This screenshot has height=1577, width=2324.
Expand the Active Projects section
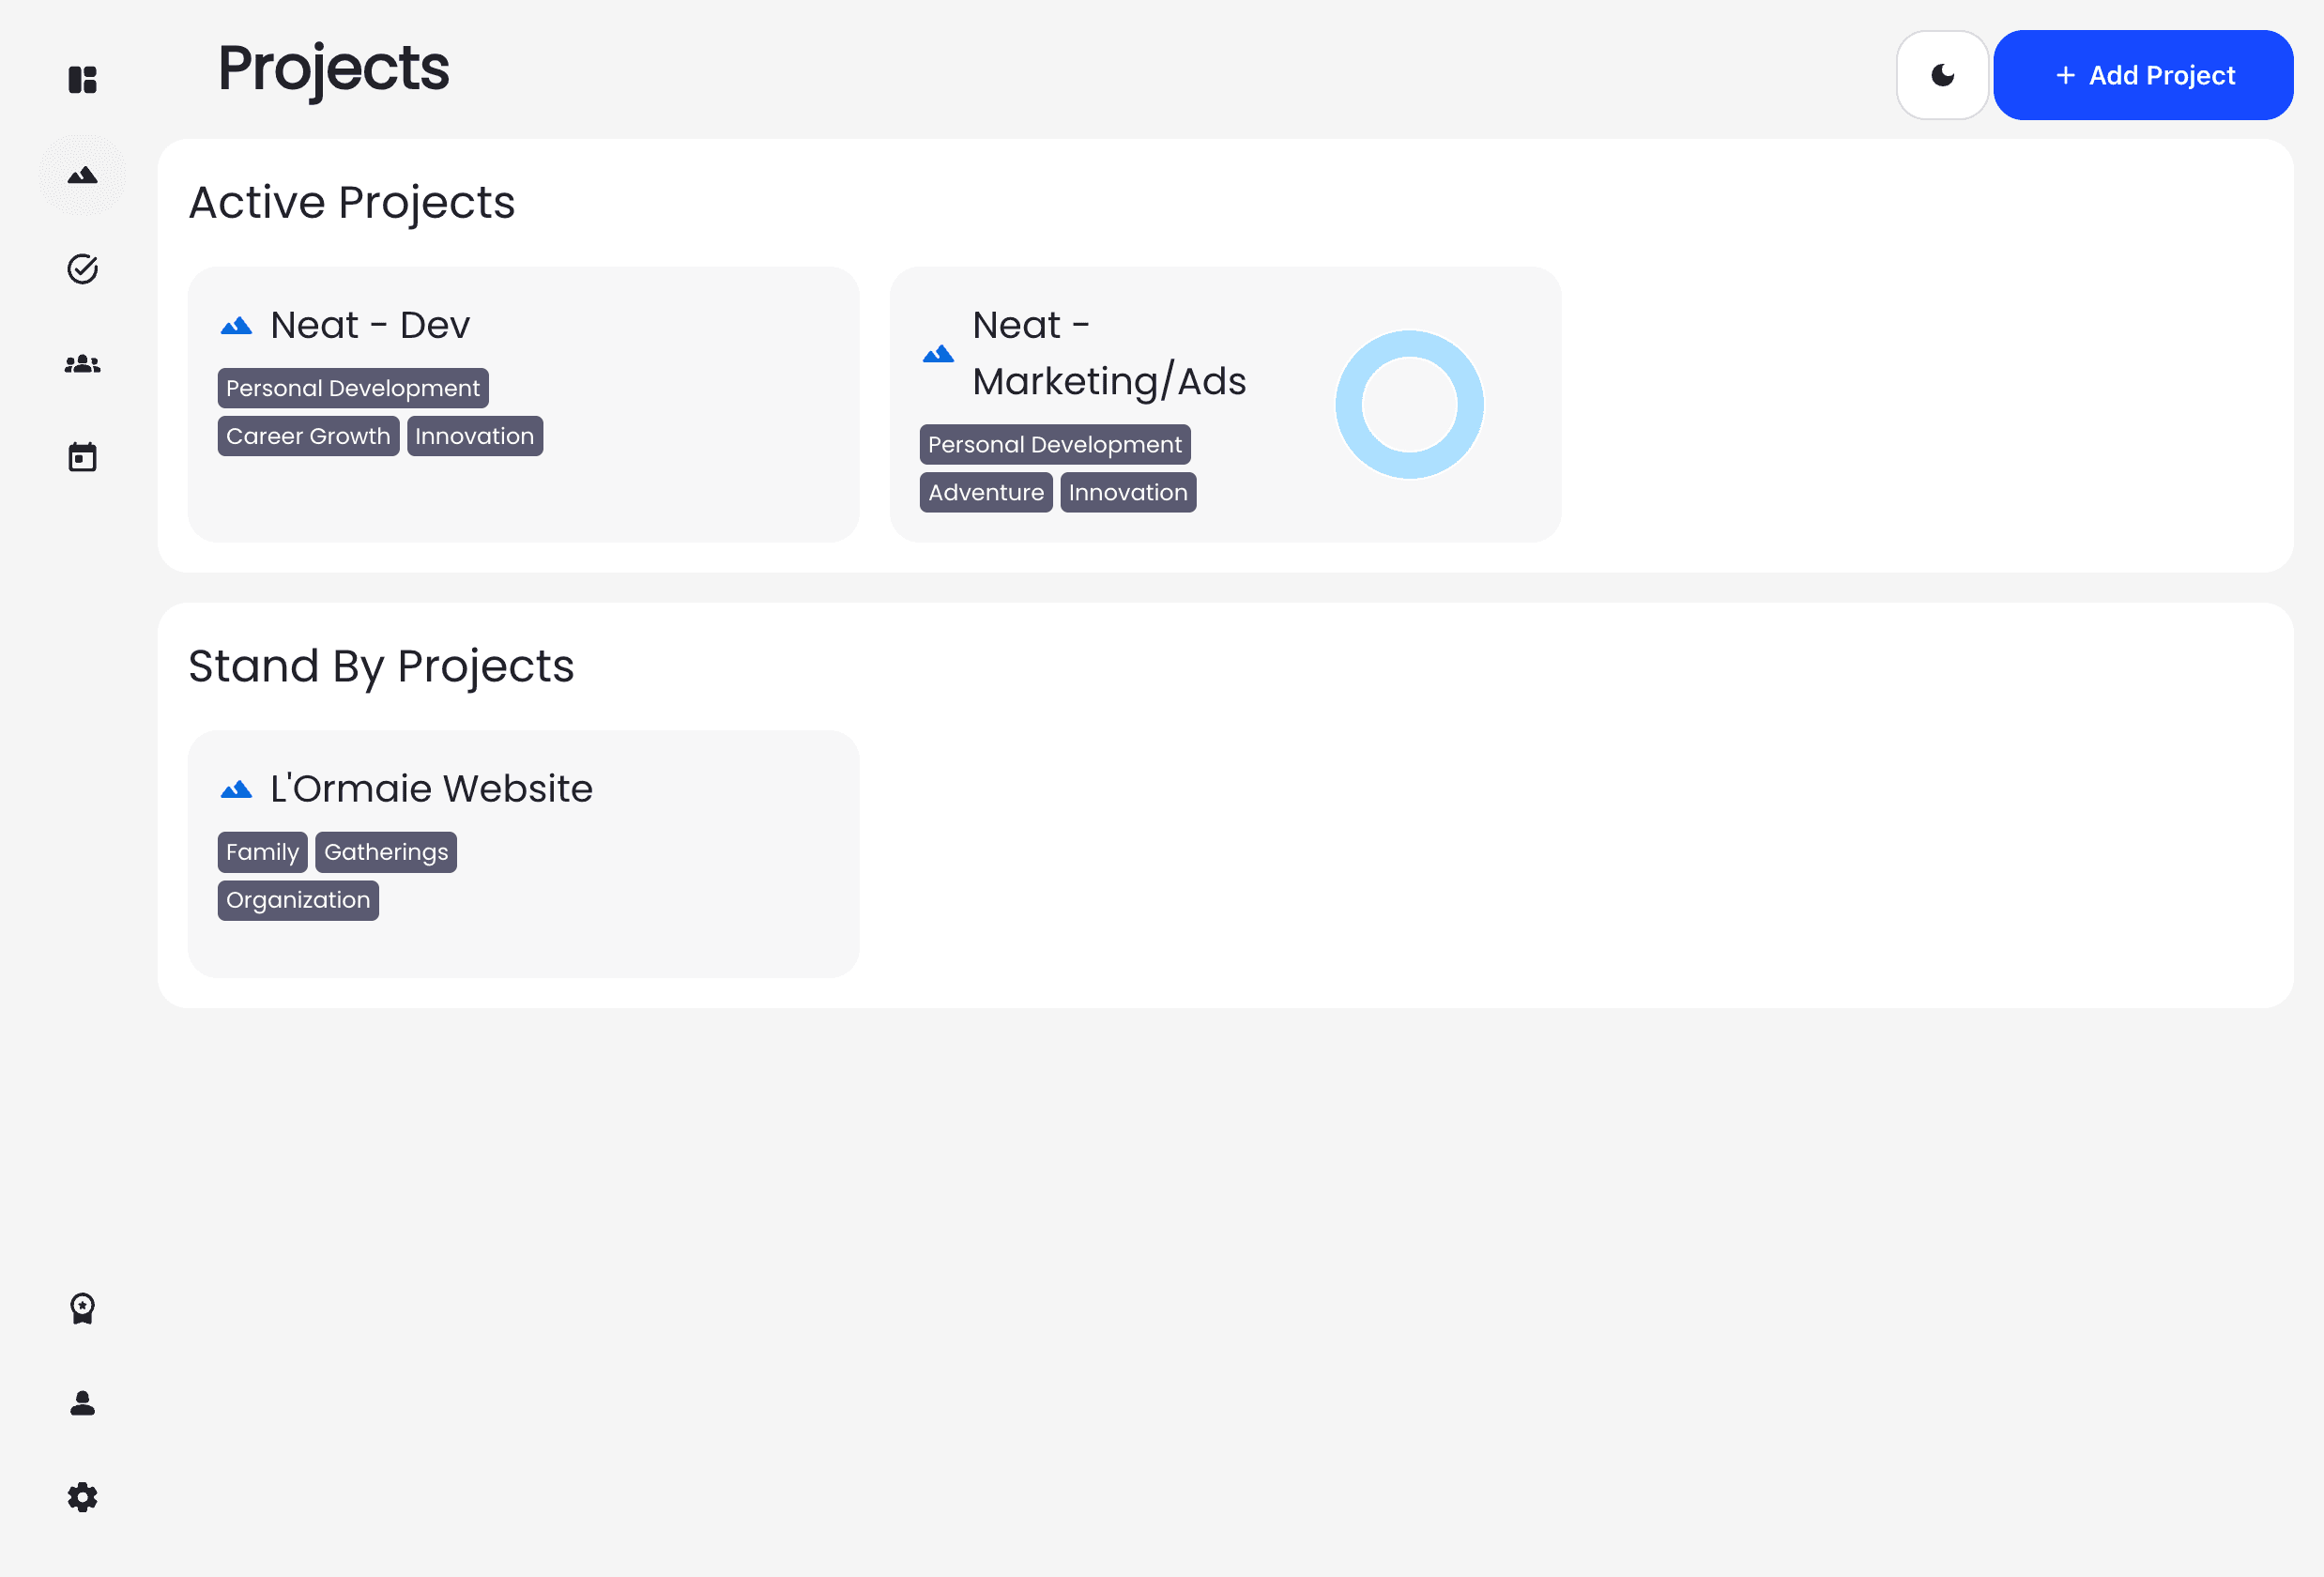(352, 202)
